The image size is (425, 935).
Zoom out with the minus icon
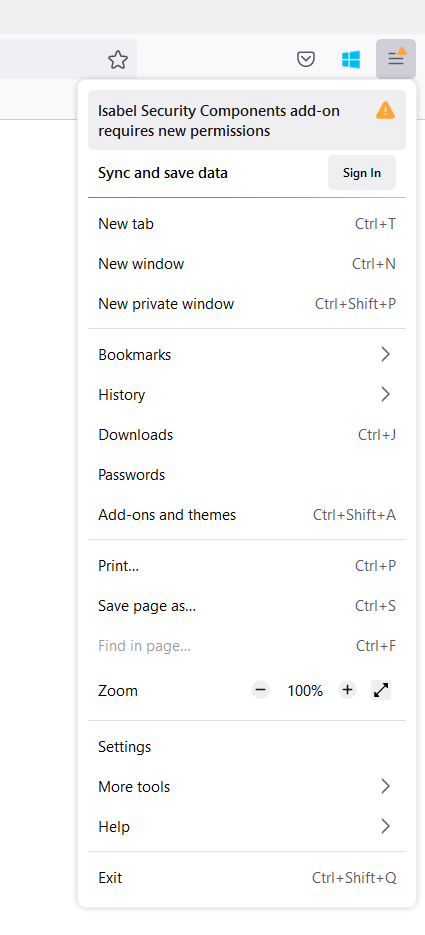click(260, 691)
